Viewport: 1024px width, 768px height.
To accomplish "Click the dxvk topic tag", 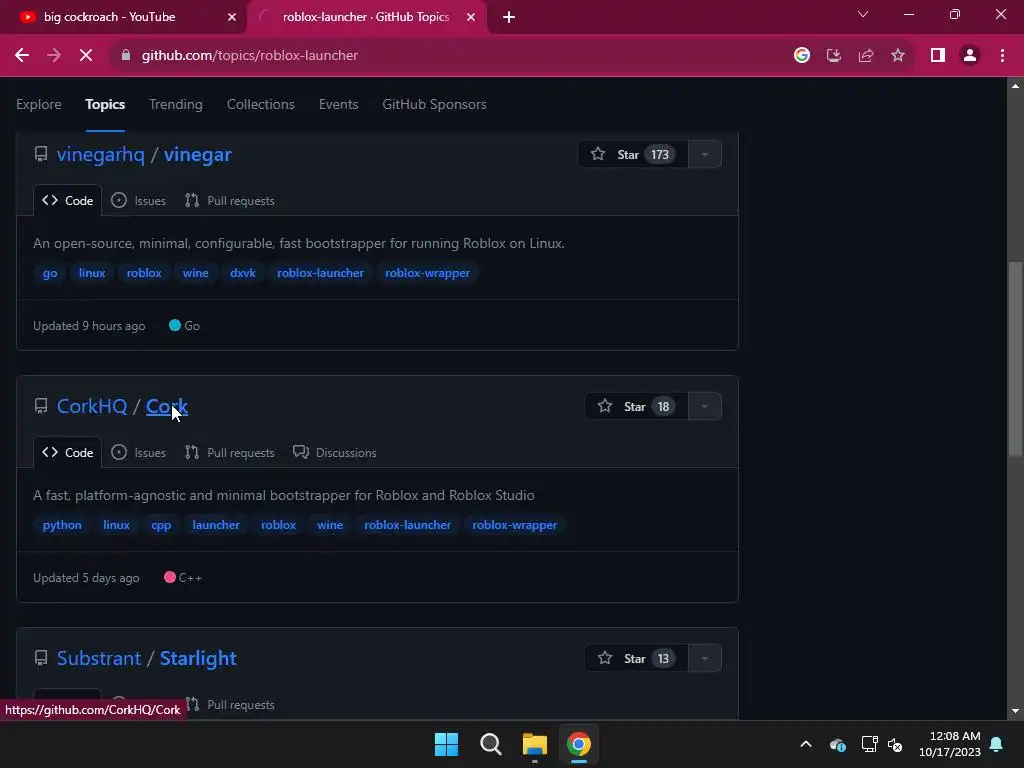I will (242, 273).
